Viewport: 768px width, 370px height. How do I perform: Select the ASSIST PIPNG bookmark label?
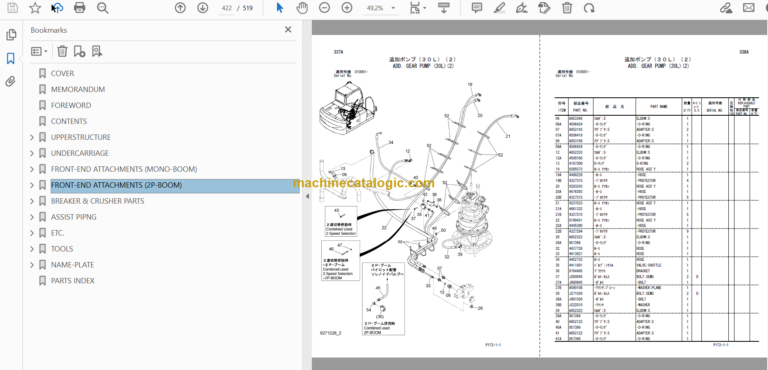74,217
